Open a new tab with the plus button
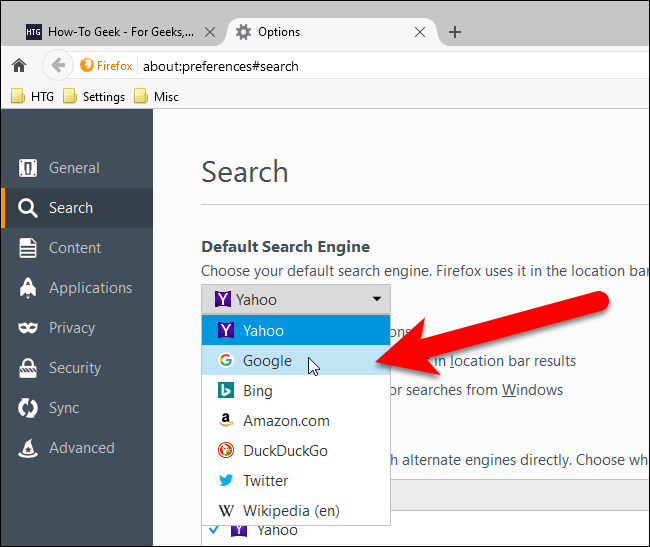Viewport: 650px width, 547px height. click(x=454, y=32)
